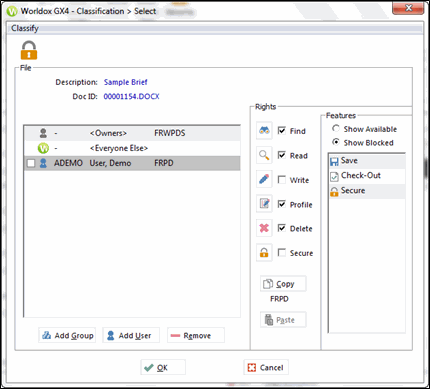
Task: Click the Classify header bar
Action: point(215,28)
